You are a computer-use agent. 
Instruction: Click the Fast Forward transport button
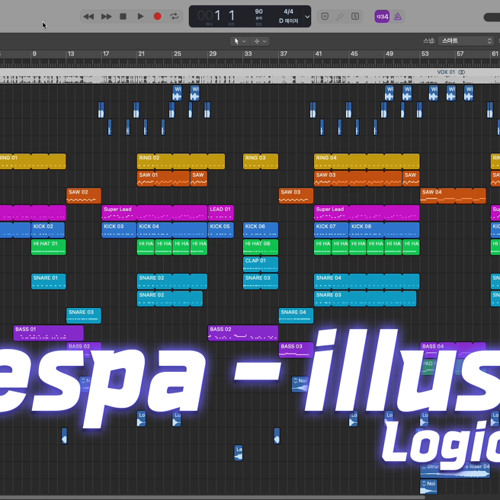point(106,16)
